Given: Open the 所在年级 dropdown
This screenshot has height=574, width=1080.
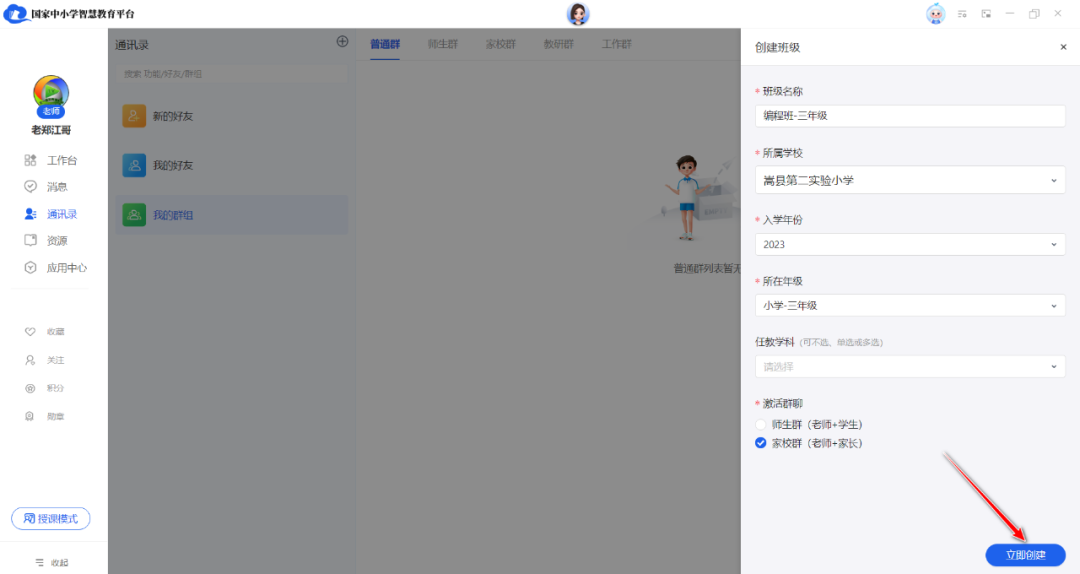Looking at the screenshot, I should [x=909, y=305].
